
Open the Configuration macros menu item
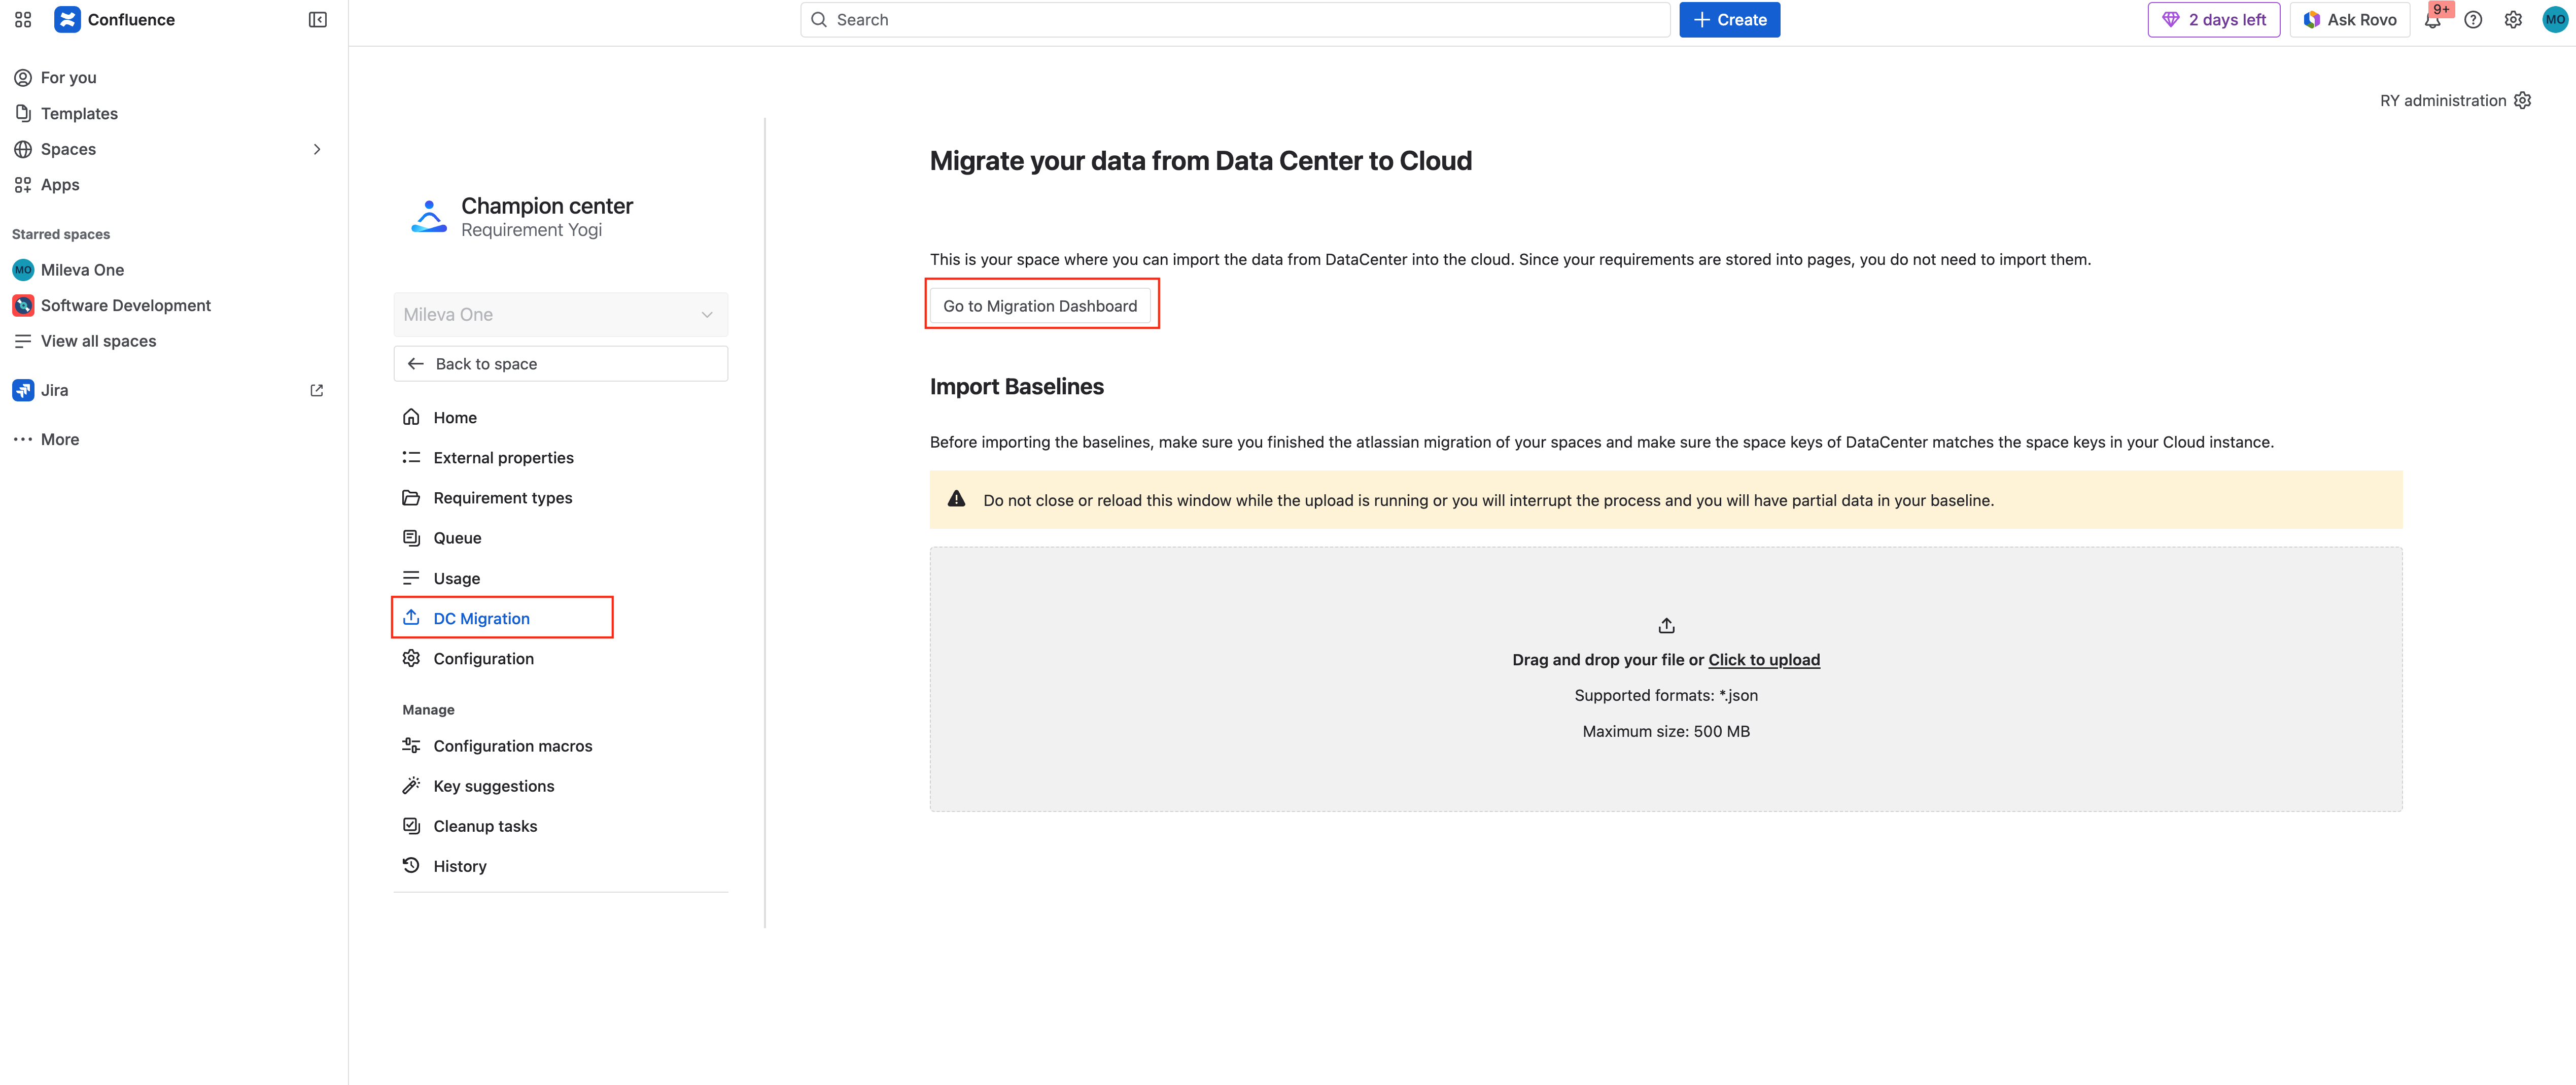point(512,745)
